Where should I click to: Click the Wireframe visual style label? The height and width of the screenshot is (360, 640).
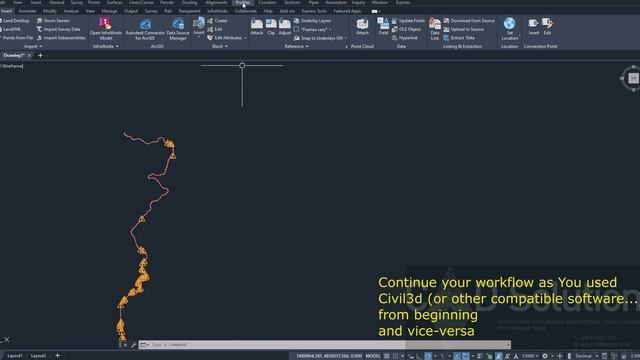coord(12,66)
